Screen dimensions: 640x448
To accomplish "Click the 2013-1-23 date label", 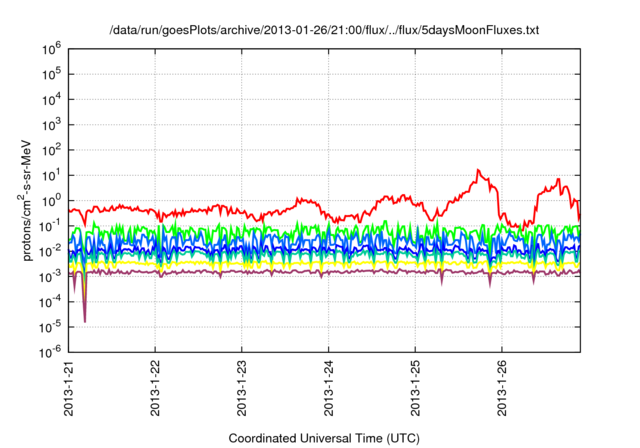I will (x=242, y=388).
